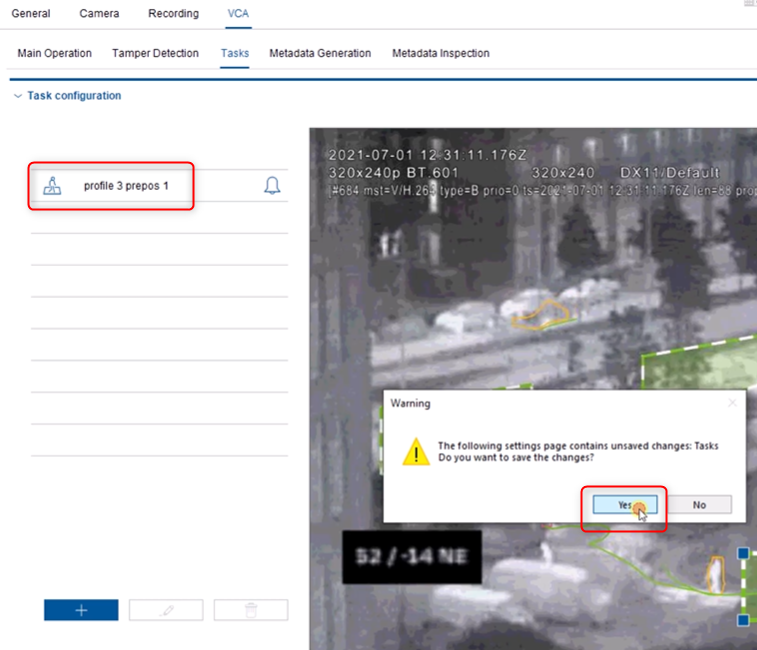
Task: Click the yellow warning triangle in the dialog
Action: pos(416,451)
